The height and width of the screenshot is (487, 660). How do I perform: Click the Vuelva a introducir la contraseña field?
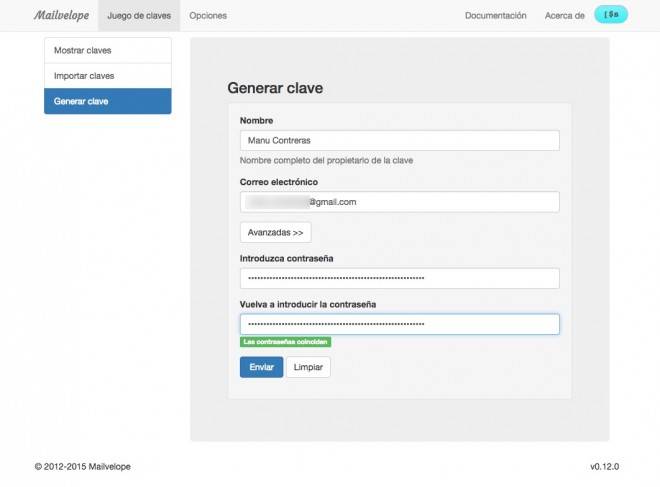click(399, 324)
